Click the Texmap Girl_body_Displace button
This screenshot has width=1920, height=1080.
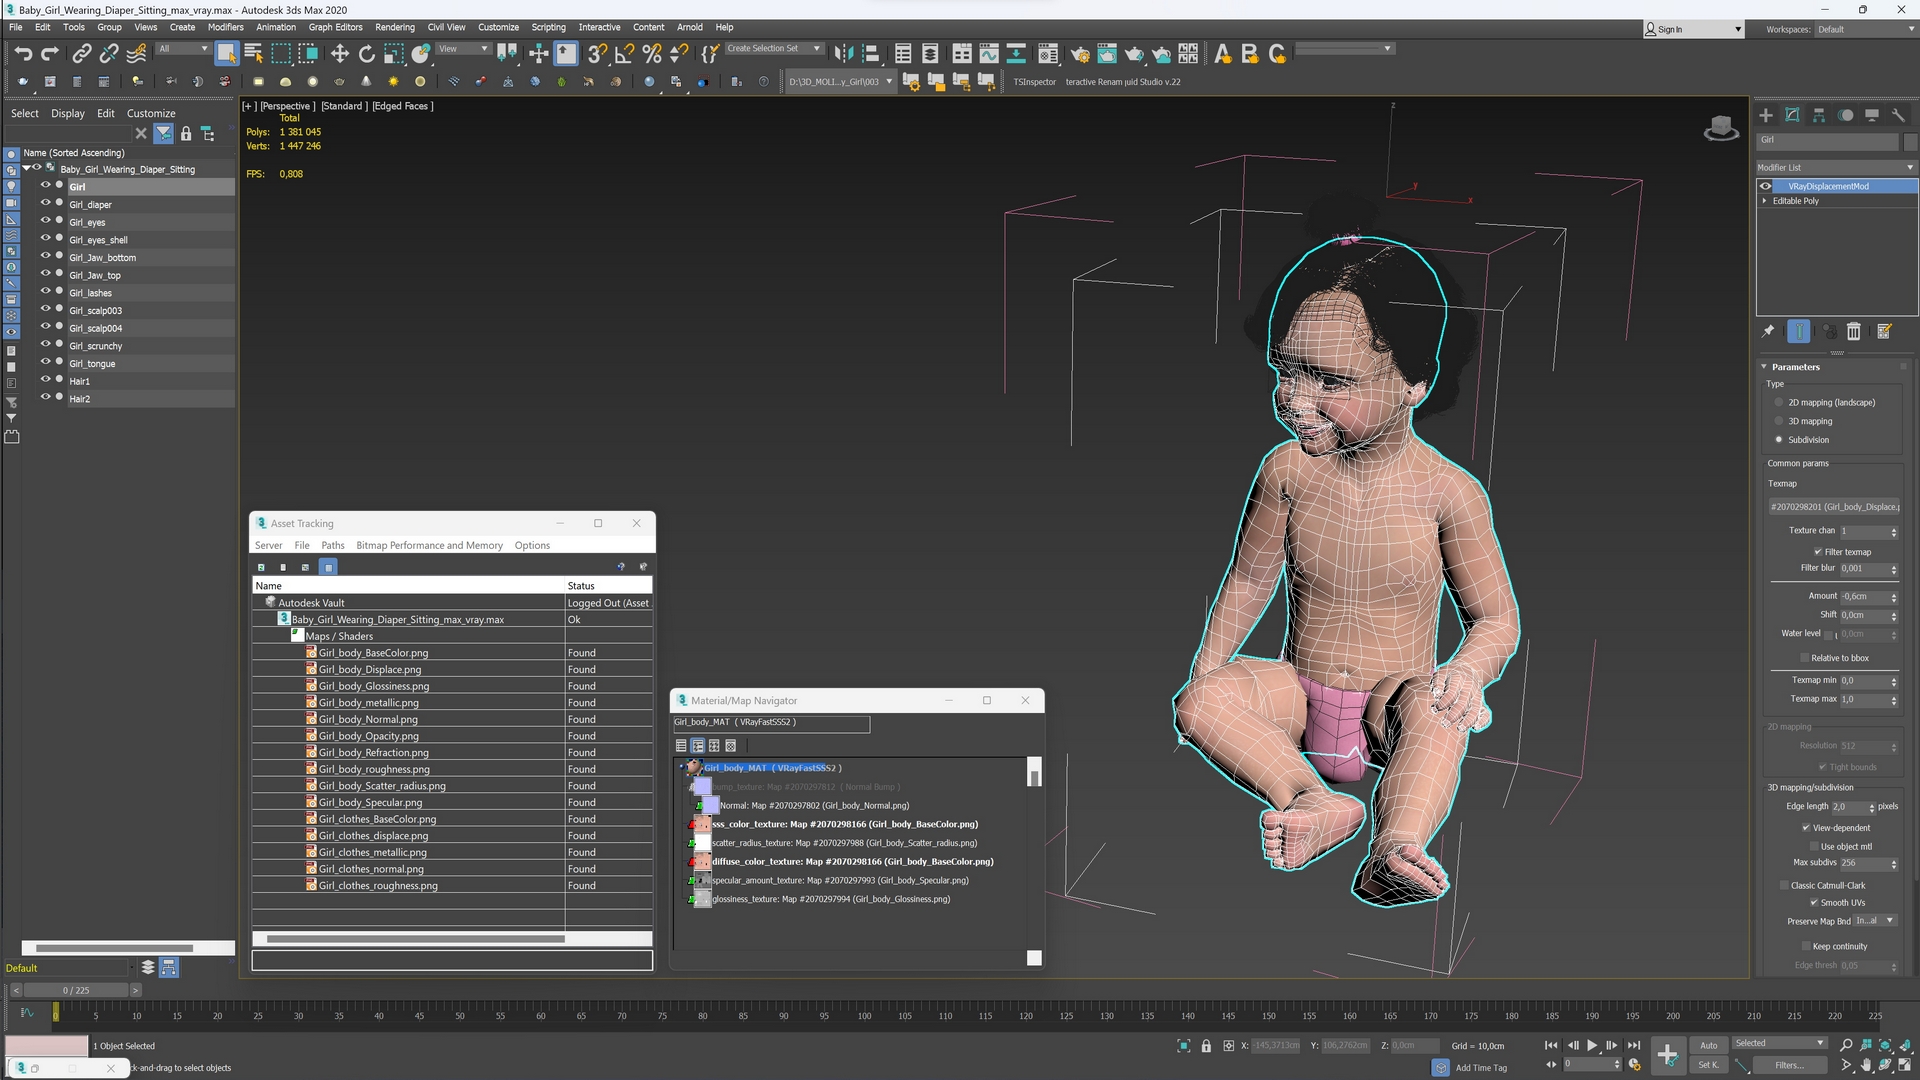pos(1835,507)
